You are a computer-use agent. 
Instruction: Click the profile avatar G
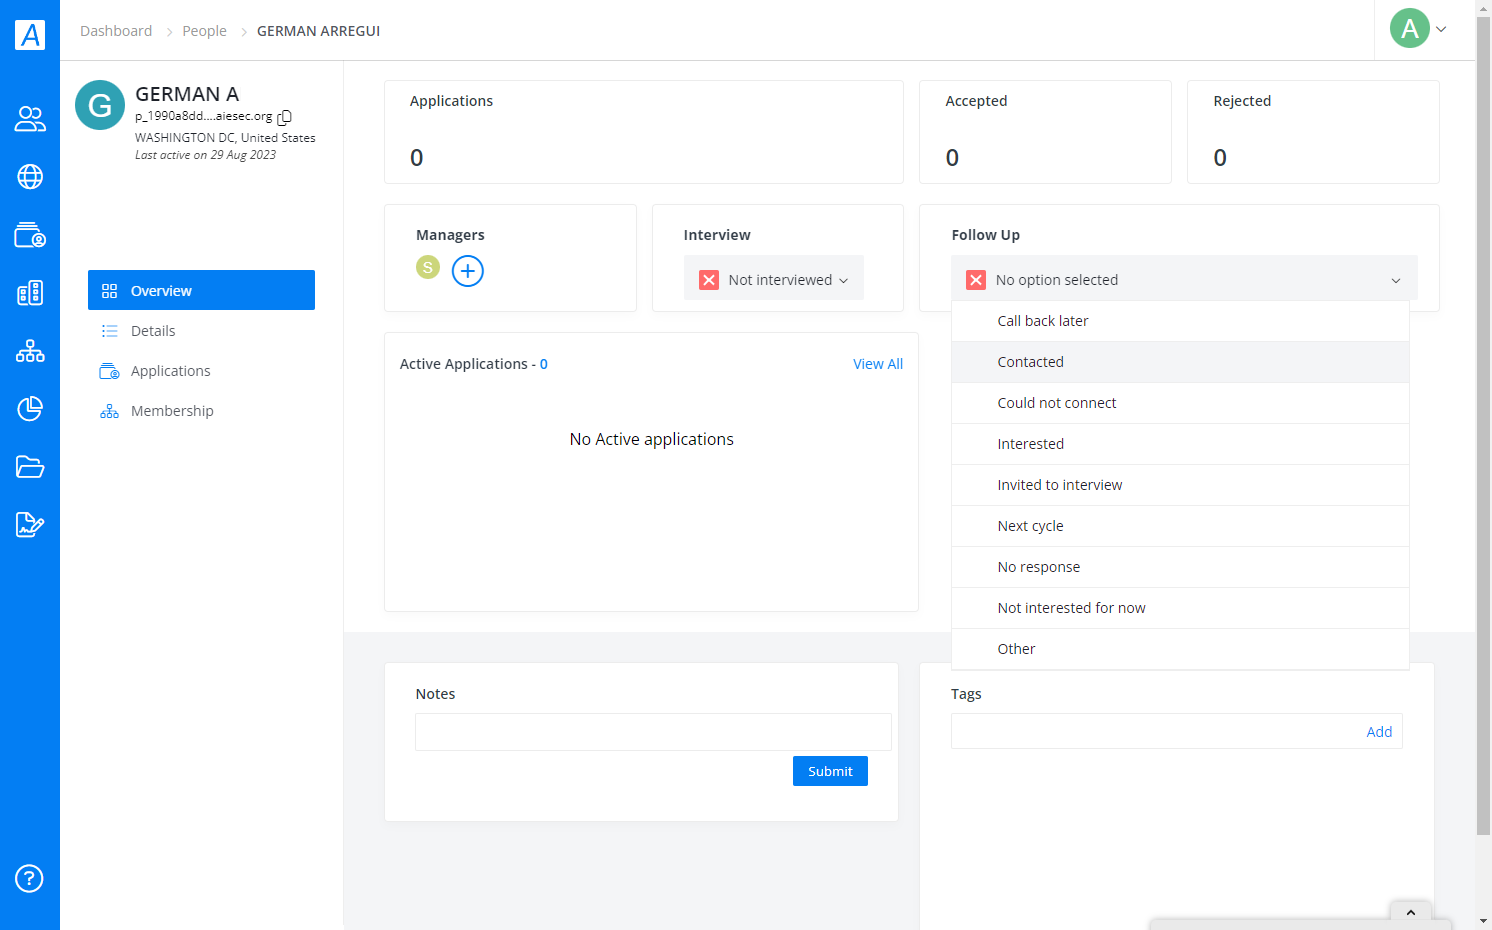coord(100,105)
